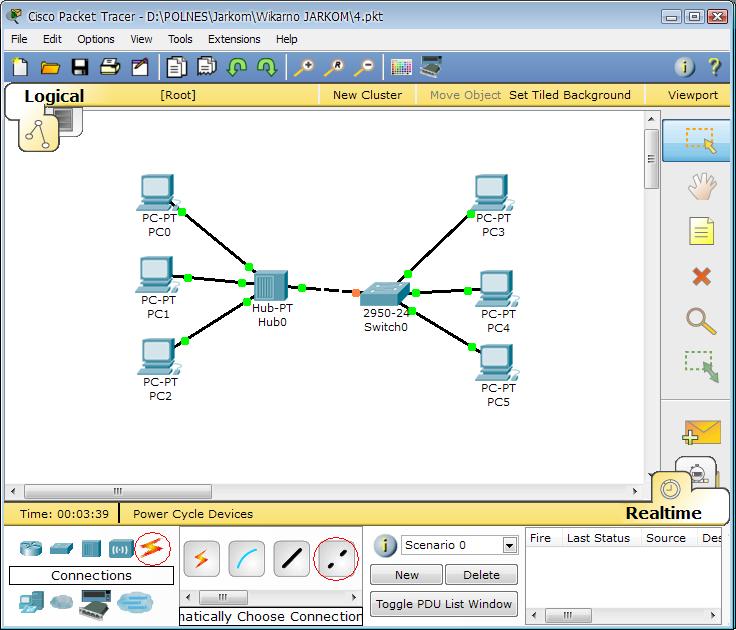Switch to Realtime mode tab
Viewport: 736px width, 630px height.
click(x=663, y=513)
